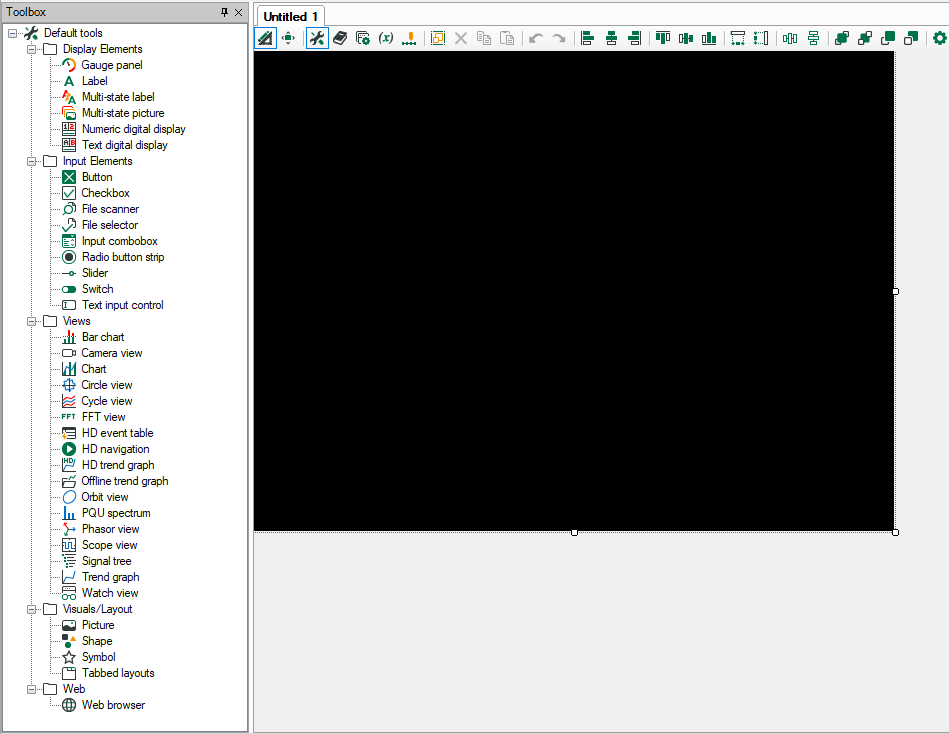Click the copy toolbar icon
This screenshot has height=734, width=949.
(x=484, y=38)
